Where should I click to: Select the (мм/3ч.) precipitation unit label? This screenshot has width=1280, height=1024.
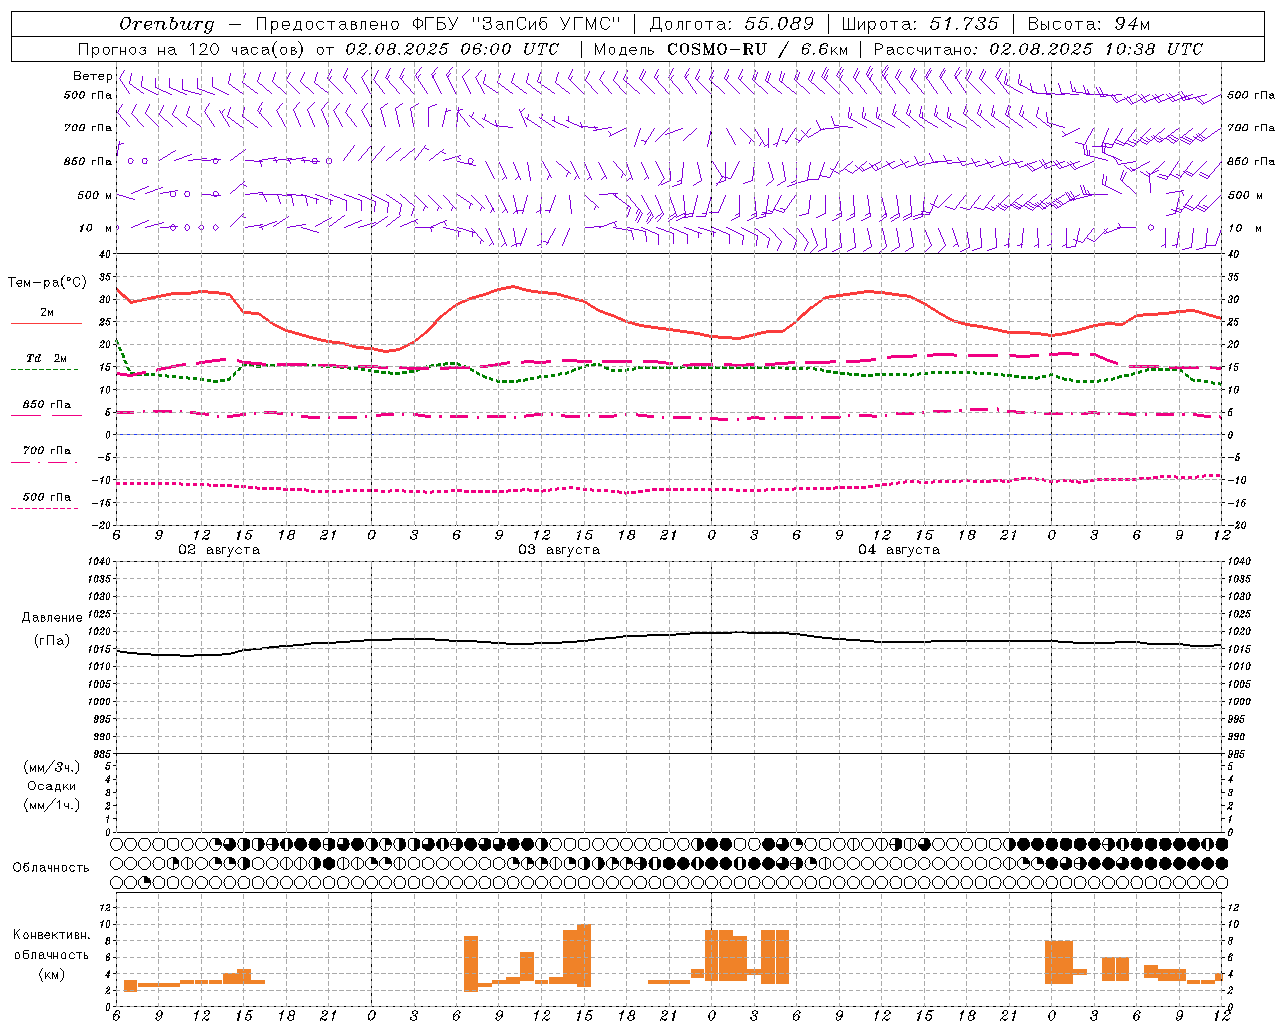click(52, 767)
